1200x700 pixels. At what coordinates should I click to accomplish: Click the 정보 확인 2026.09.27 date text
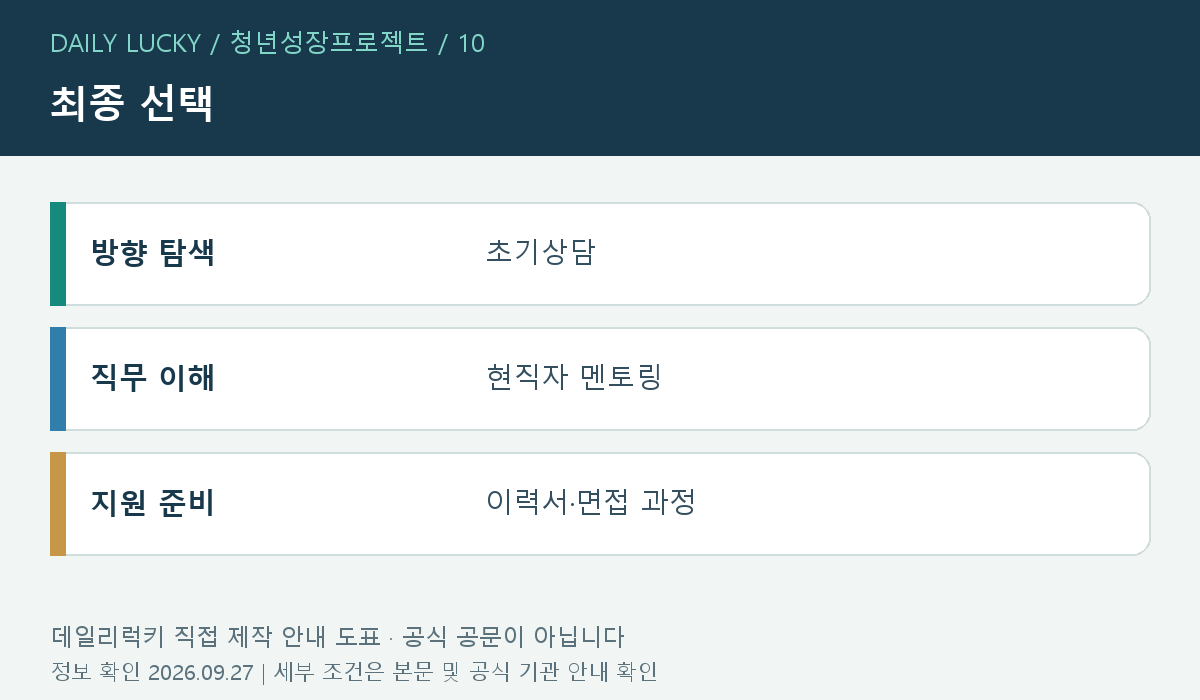(x=152, y=671)
